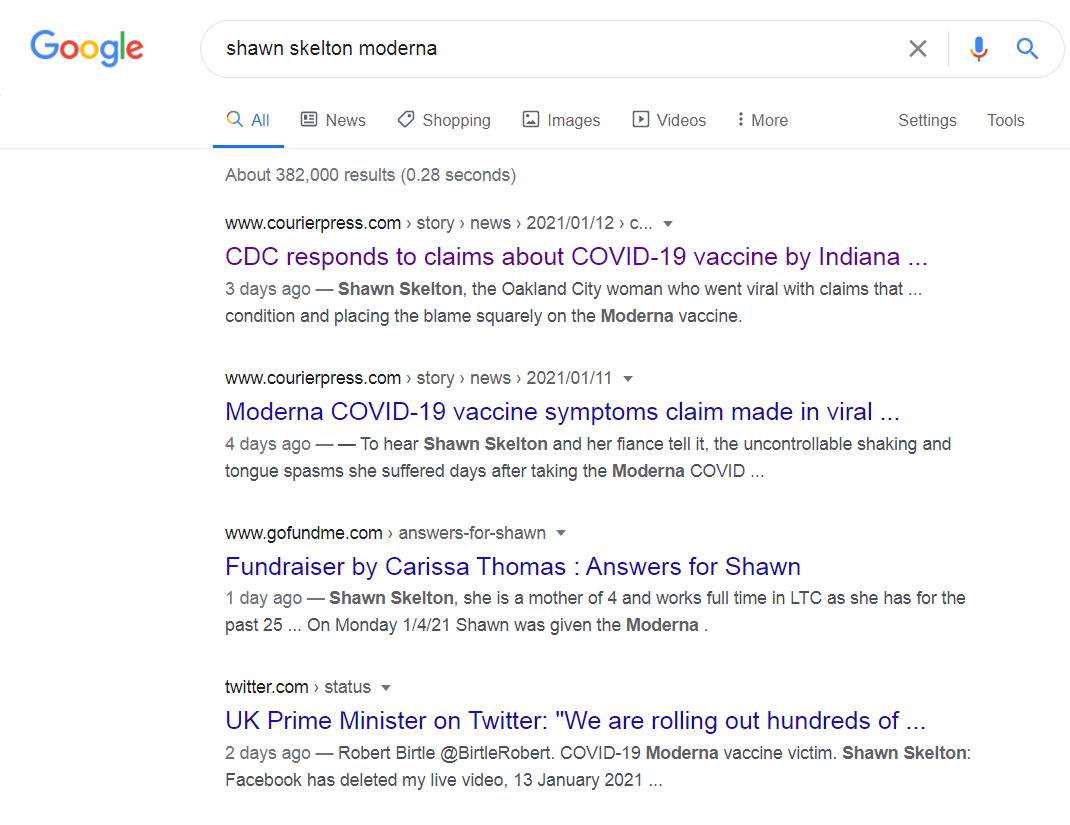
Task: Open 'Fundraiser by Carissa Thomas' link
Action: pyautogui.click(x=512, y=566)
